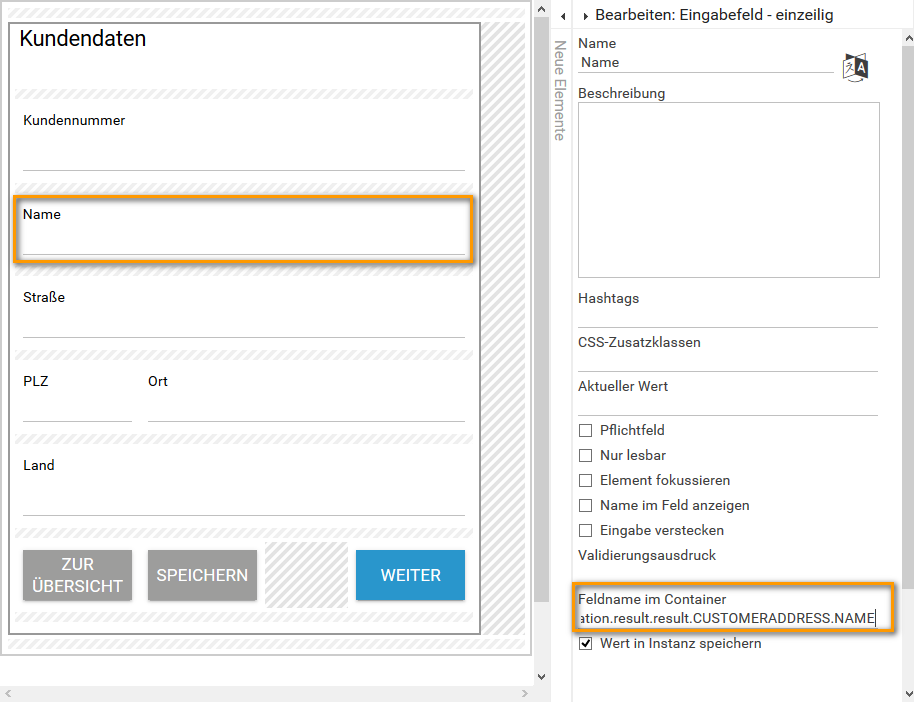Click the SPEICHERN button

pos(202,576)
